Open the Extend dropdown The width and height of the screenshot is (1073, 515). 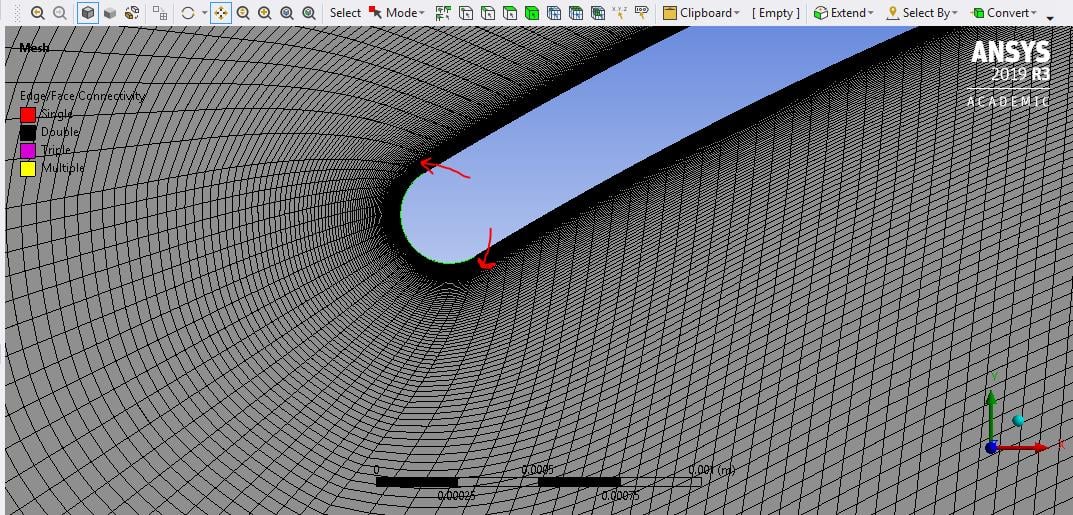pyautogui.click(x=844, y=12)
